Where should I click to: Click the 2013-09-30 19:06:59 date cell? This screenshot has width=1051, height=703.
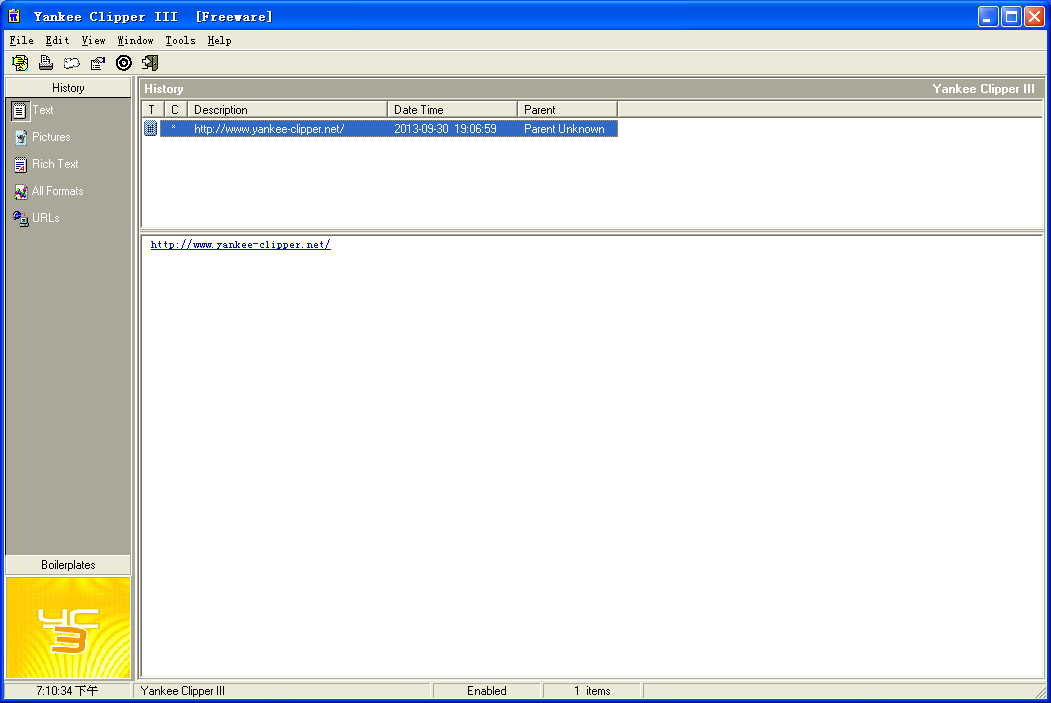pos(445,129)
